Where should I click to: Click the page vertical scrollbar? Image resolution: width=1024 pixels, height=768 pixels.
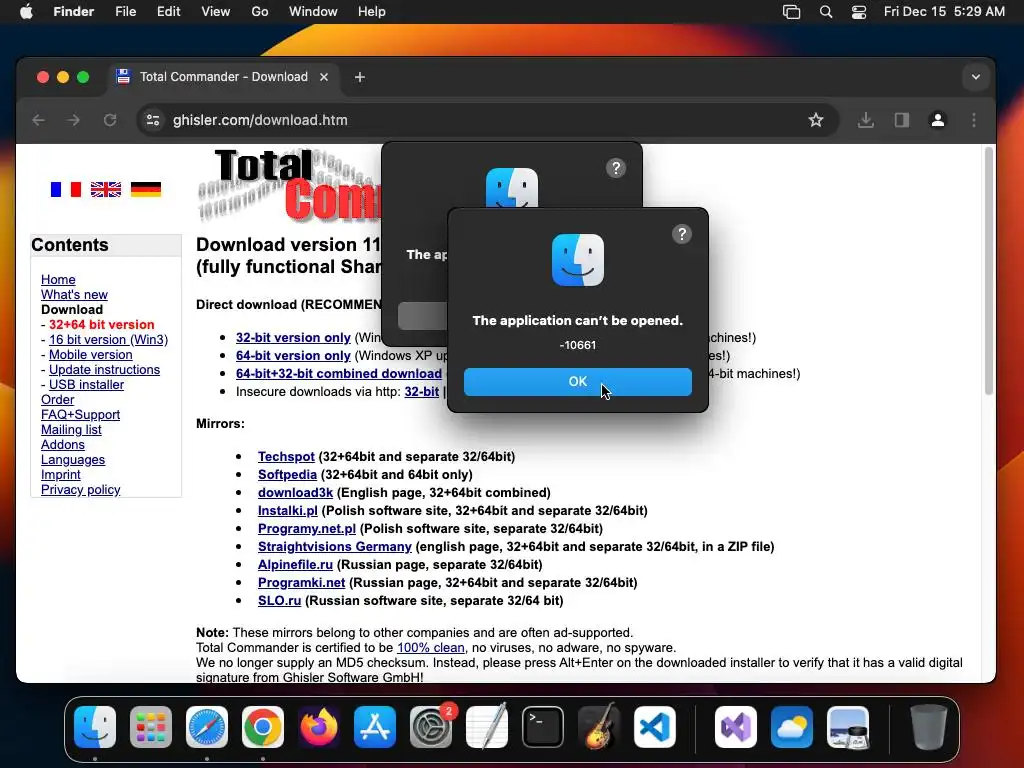989,271
